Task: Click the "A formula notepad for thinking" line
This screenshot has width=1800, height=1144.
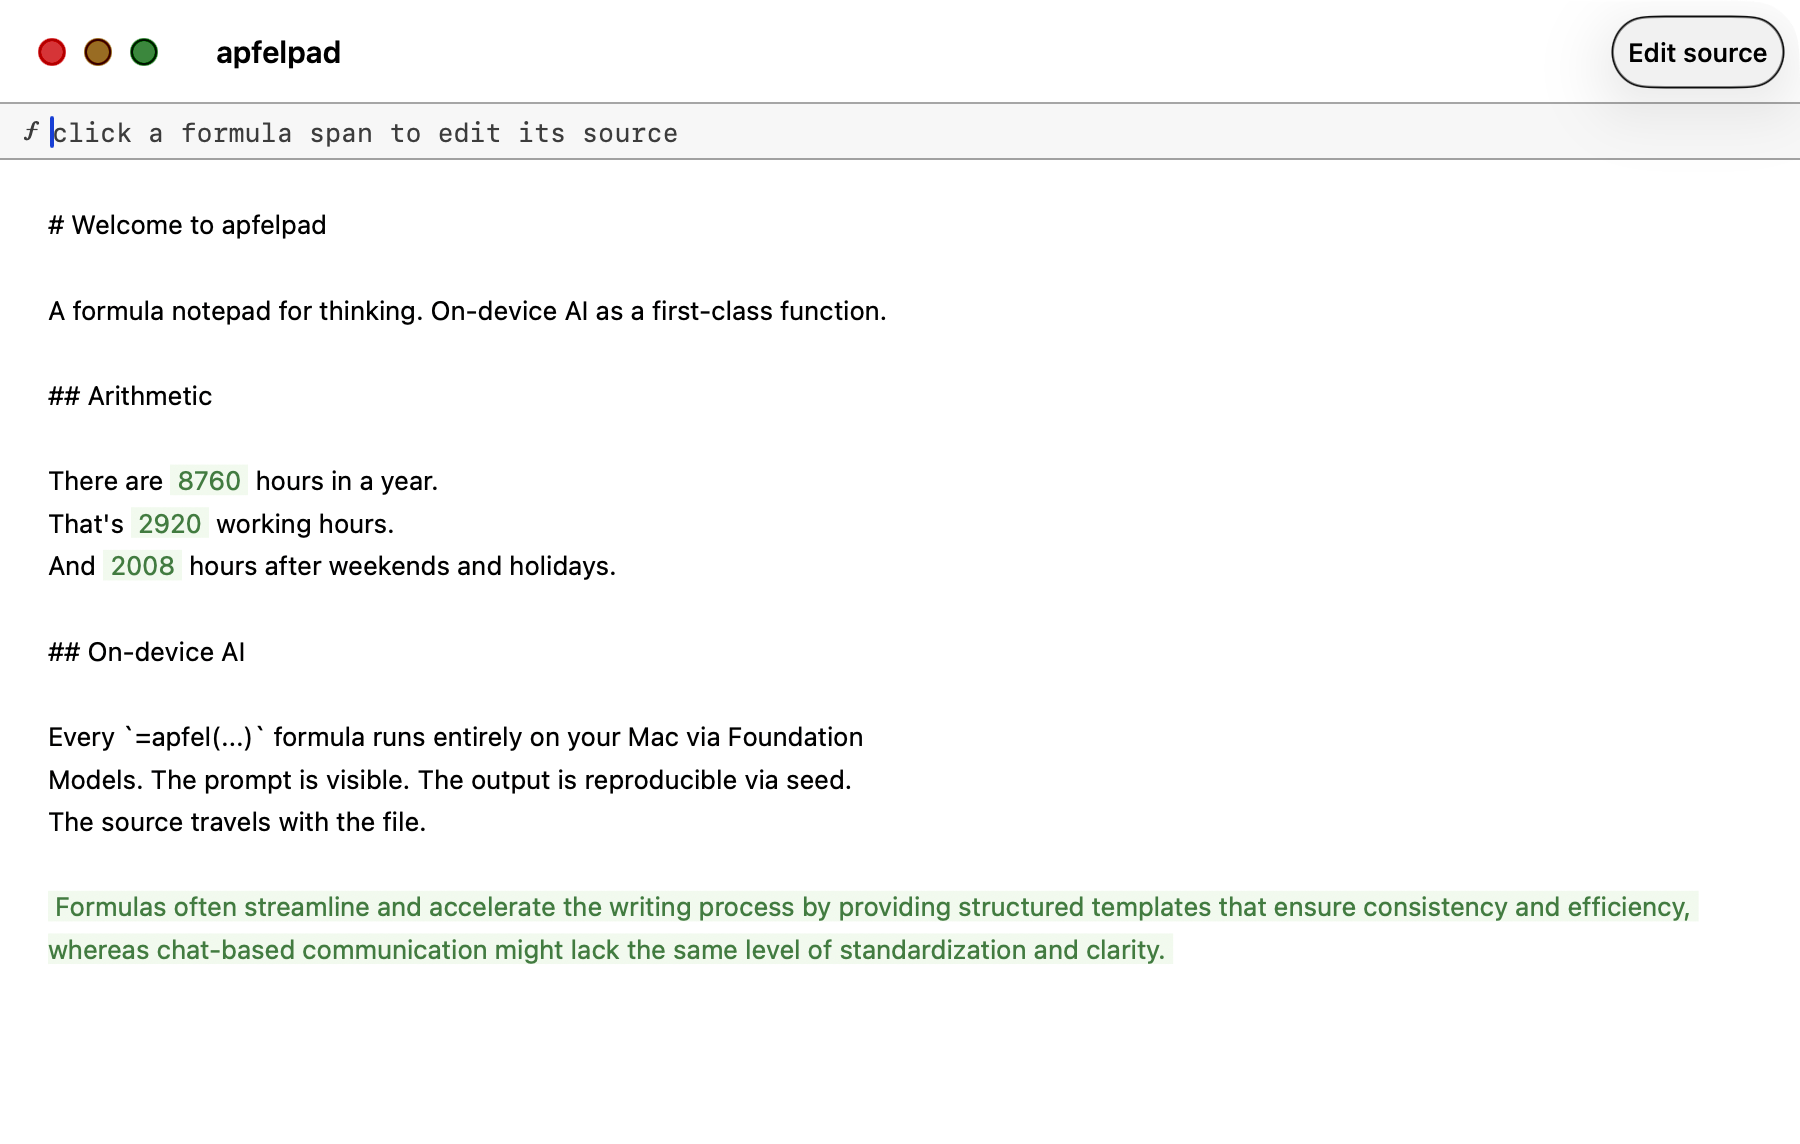Action: click(467, 311)
